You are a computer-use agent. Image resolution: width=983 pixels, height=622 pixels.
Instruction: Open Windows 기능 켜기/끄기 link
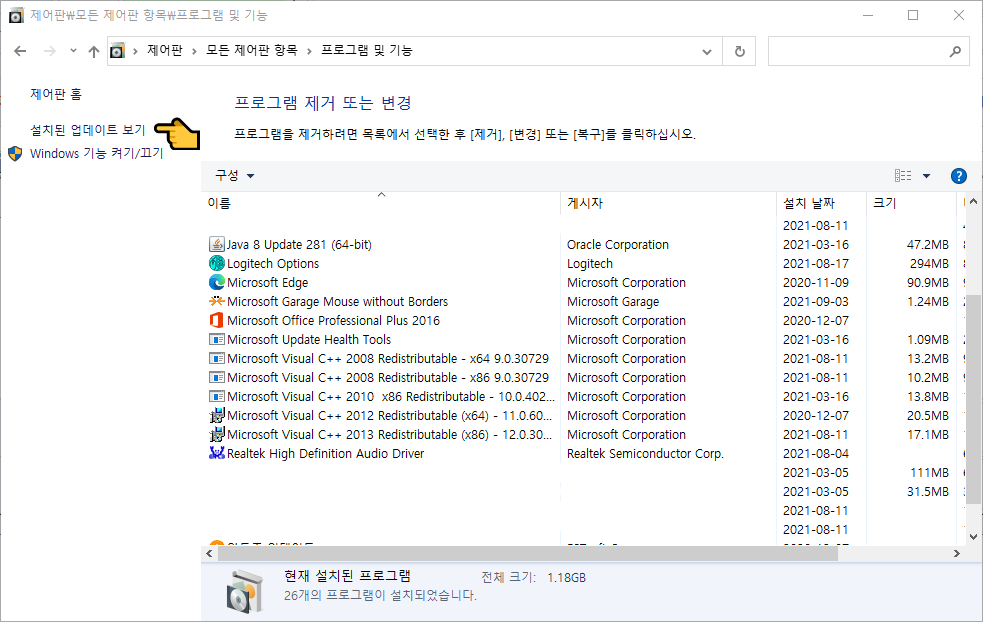[97, 154]
